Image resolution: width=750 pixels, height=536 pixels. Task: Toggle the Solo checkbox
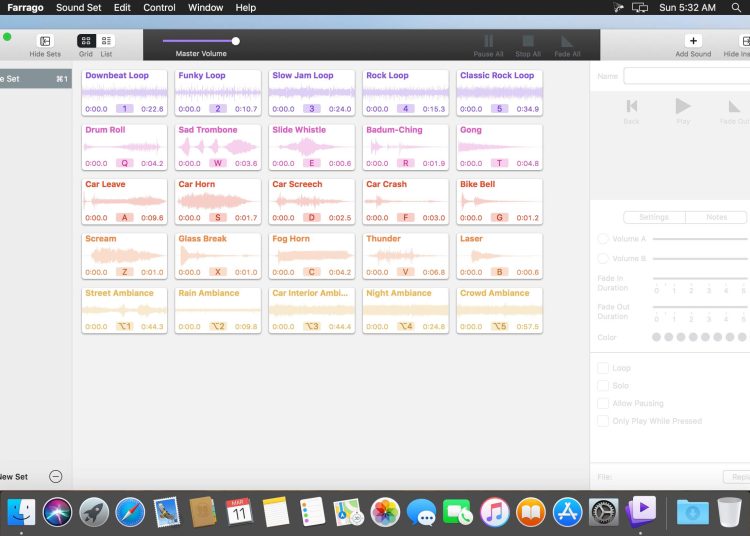(x=603, y=385)
